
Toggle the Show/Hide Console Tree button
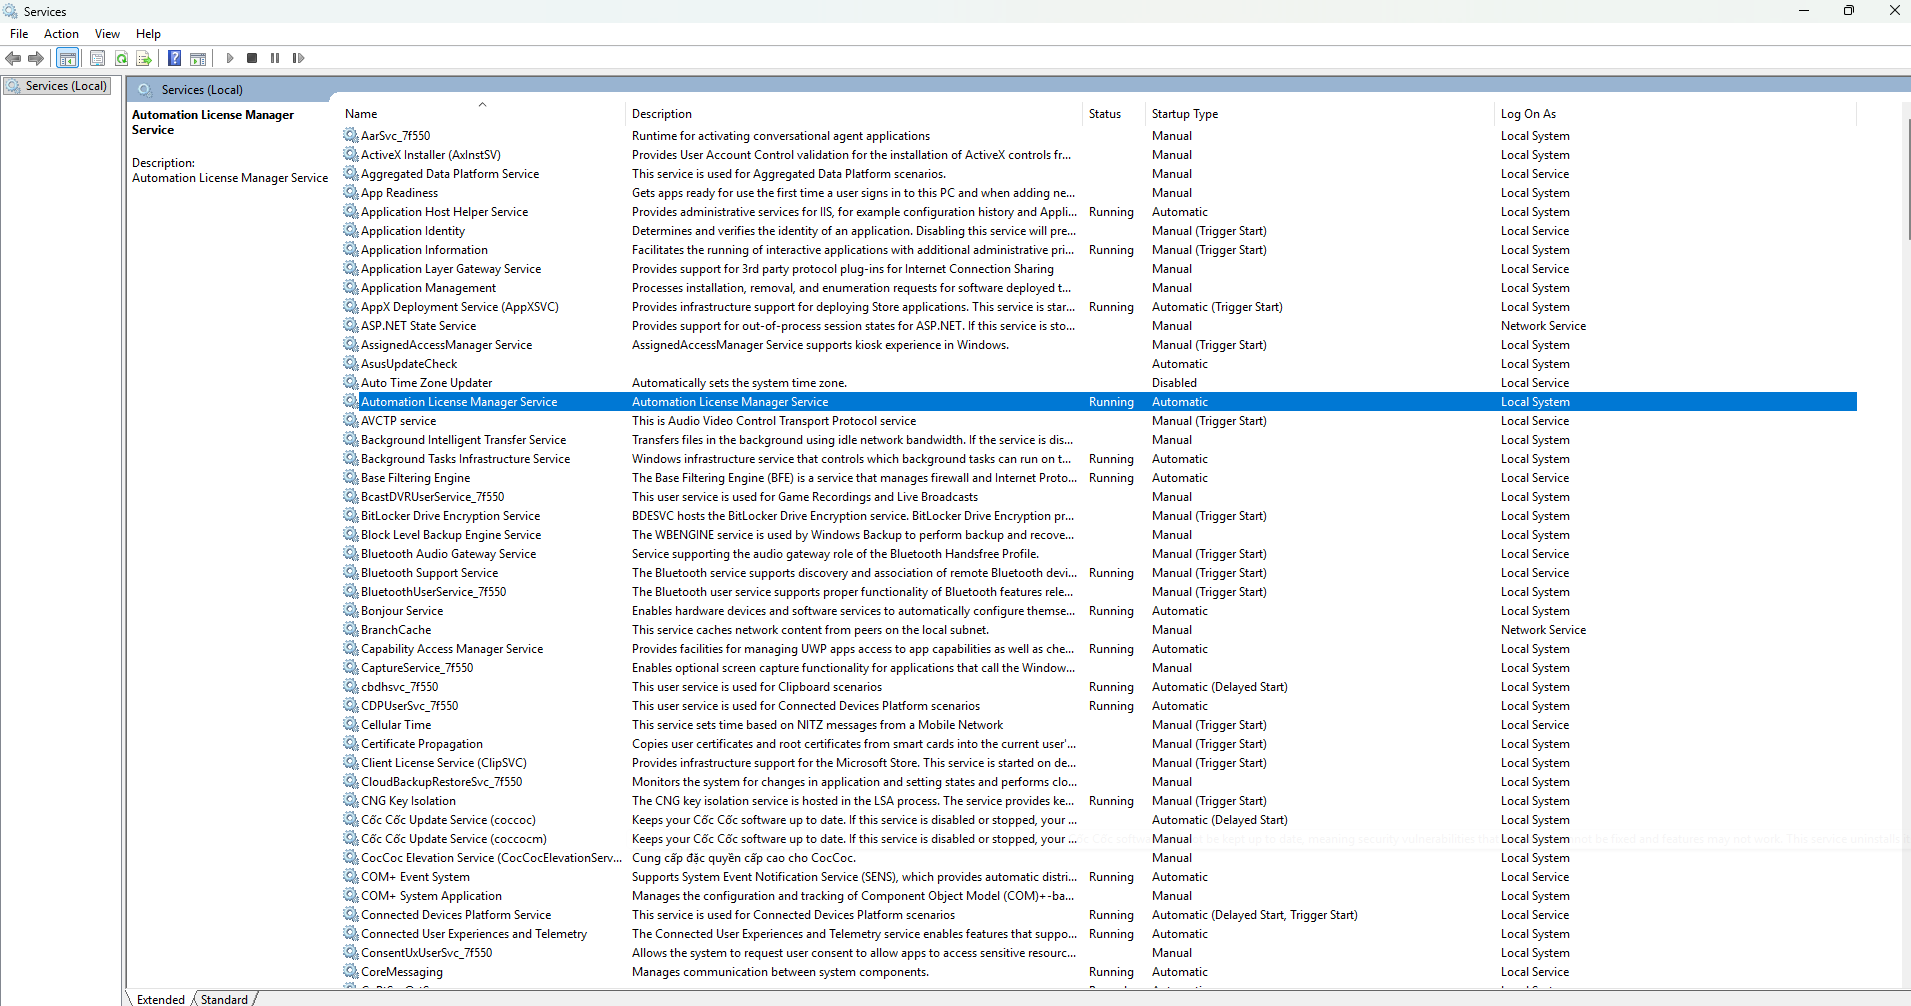point(68,58)
